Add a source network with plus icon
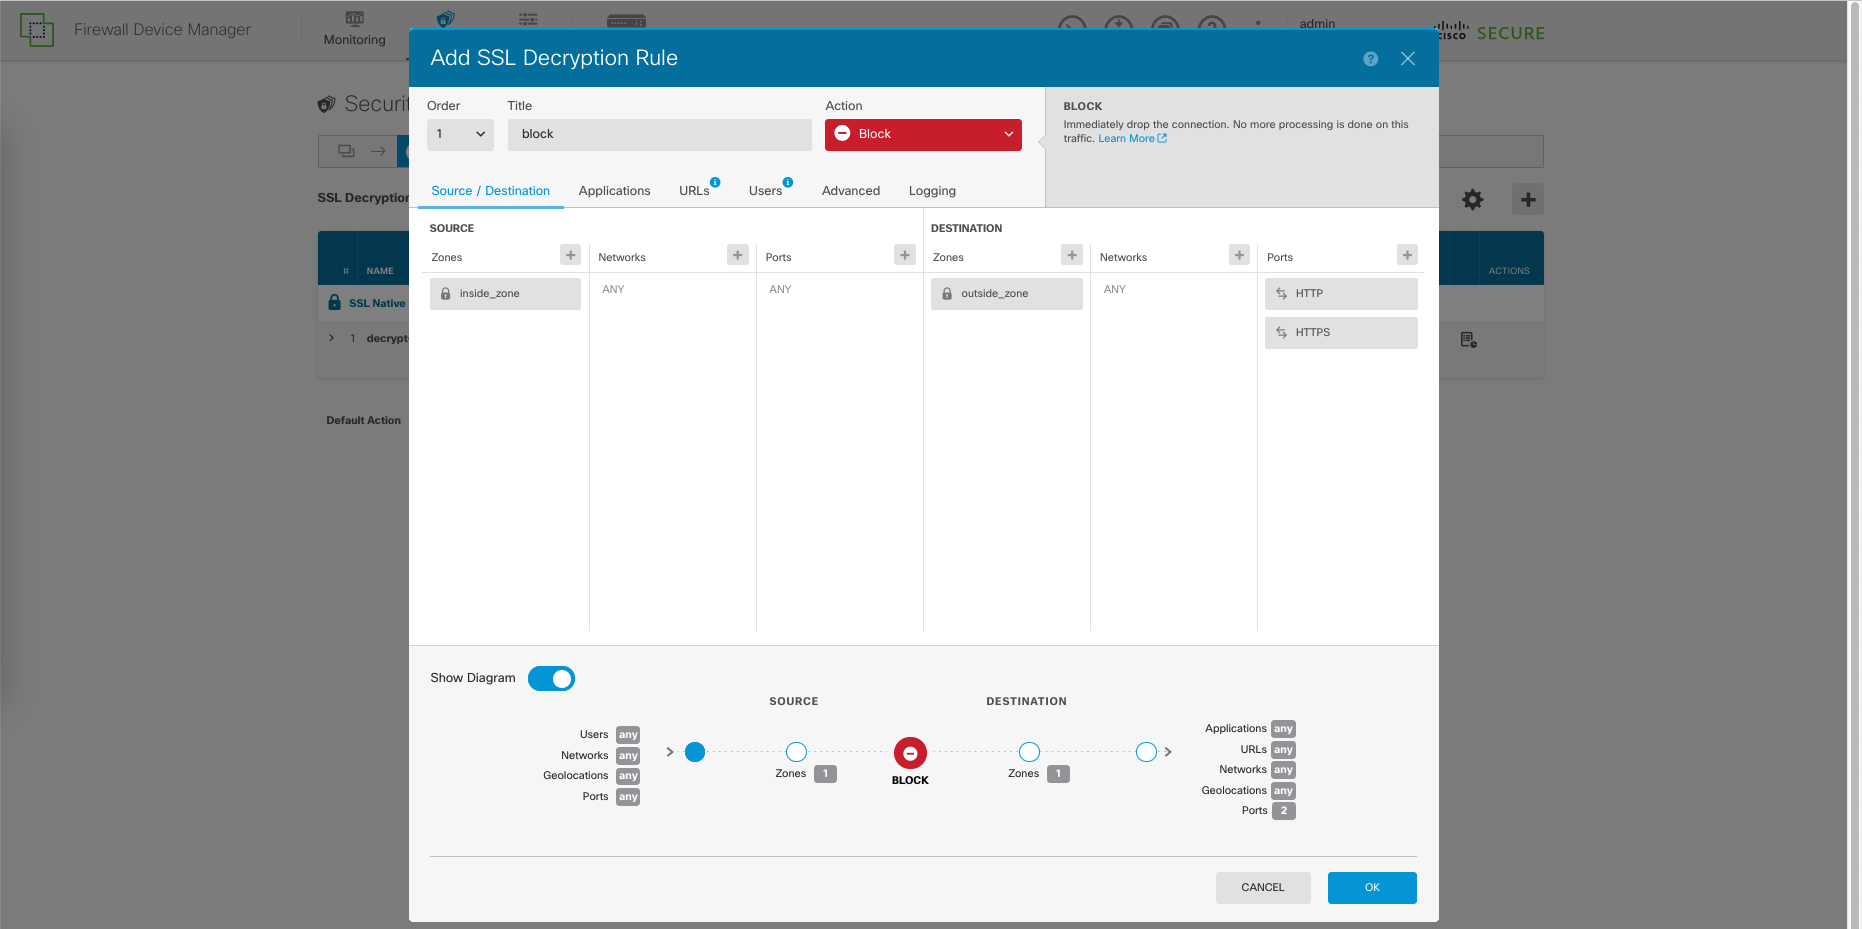This screenshot has width=1862, height=929. pyautogui.click(x=738, y=255)
